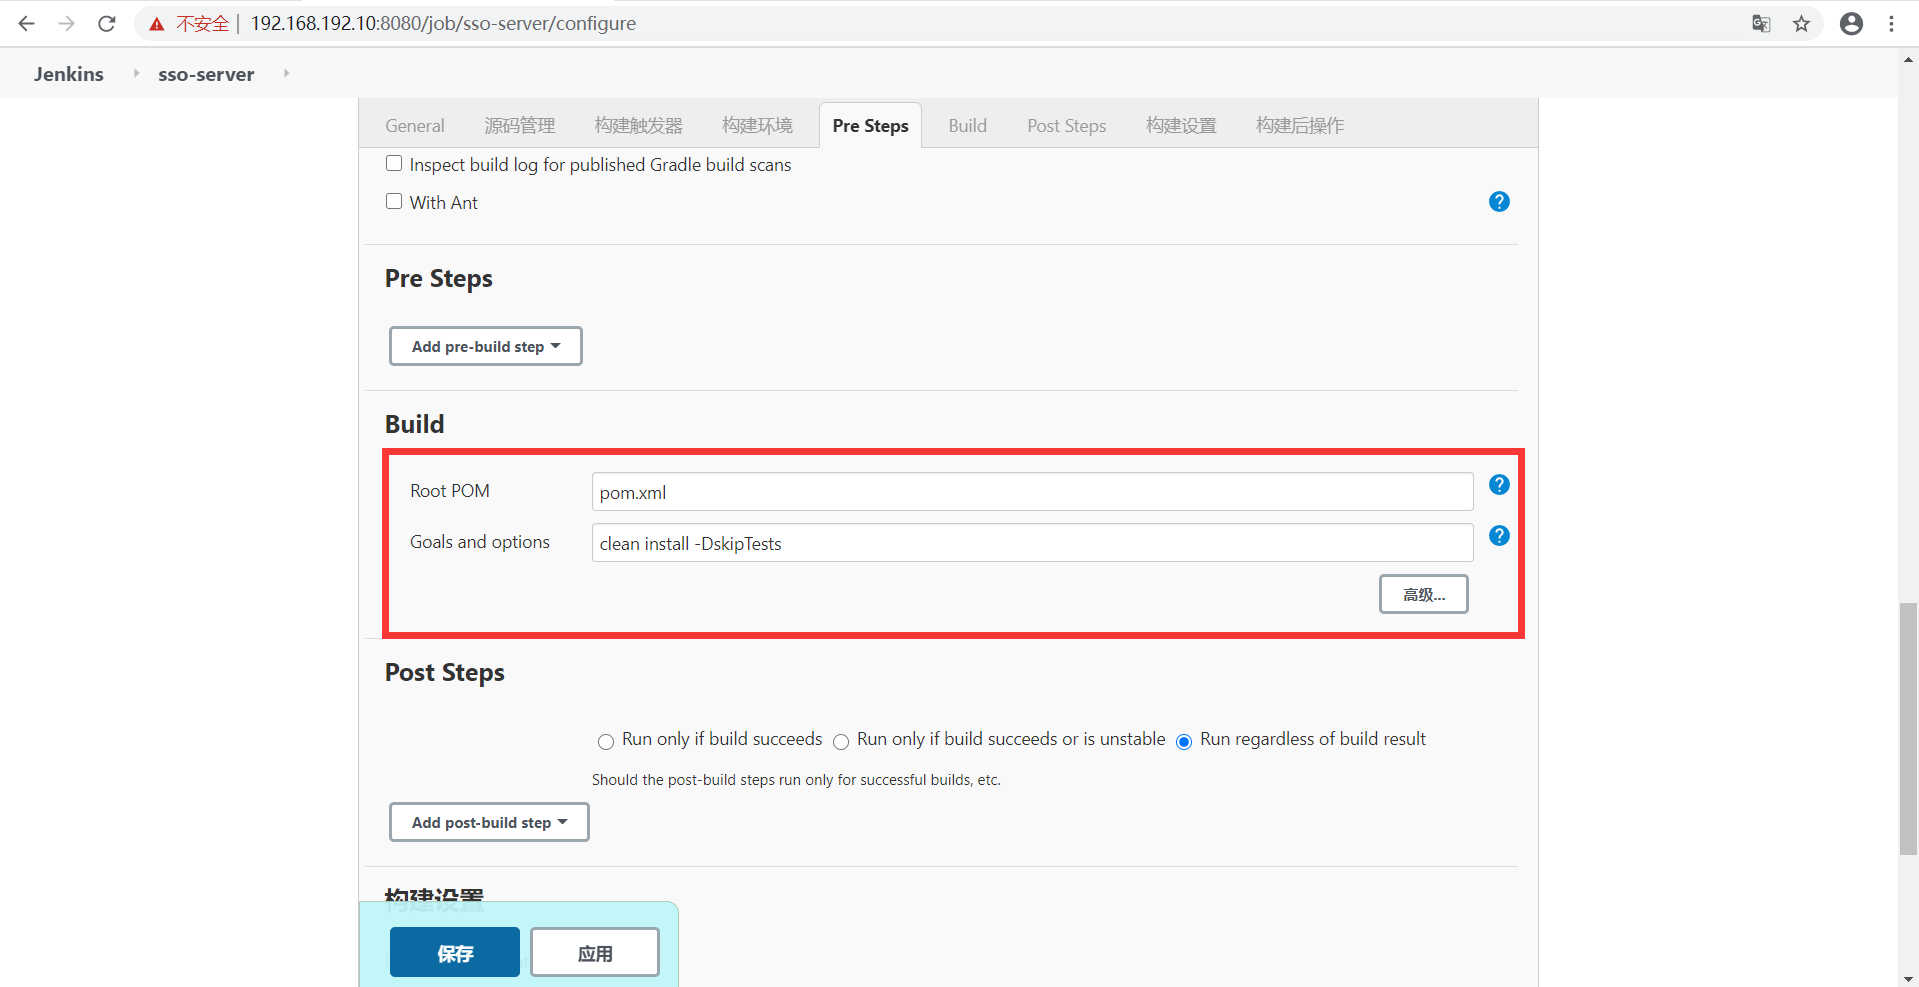Switch to the 源码管理 tab
Image resolution: width=1919 pixels, height=987 pixels.
coord(520,126)
